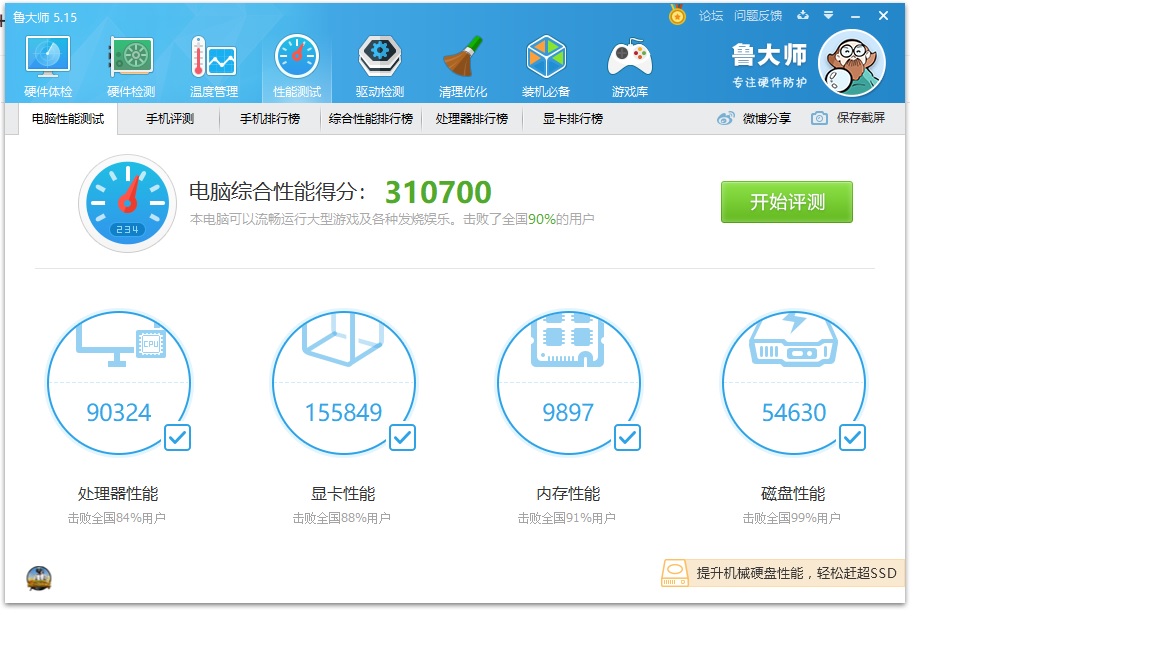Click the green 开始评测 button
This screenshot has width=1152, height=648.
pos(786,201)
